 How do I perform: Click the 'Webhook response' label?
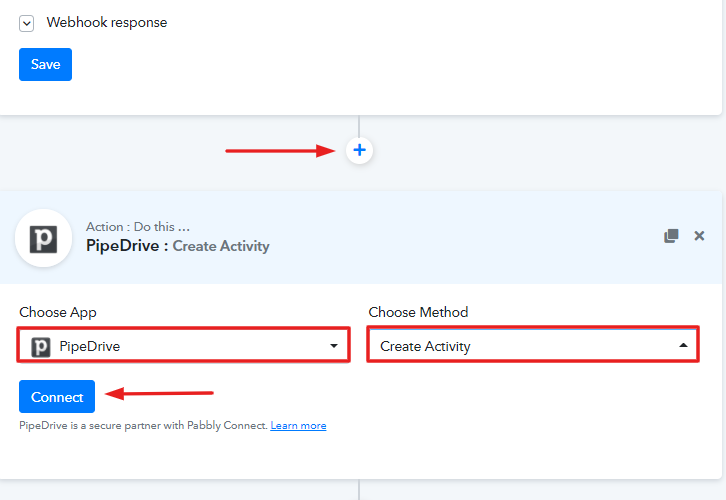[x=107, y=23]
